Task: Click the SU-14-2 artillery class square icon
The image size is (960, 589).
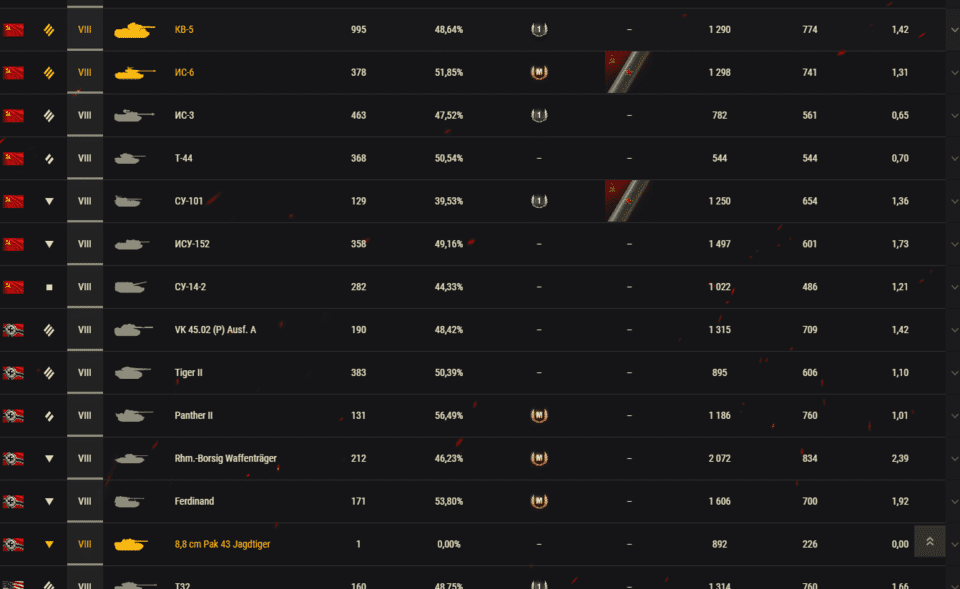Action: pos(49,287)
